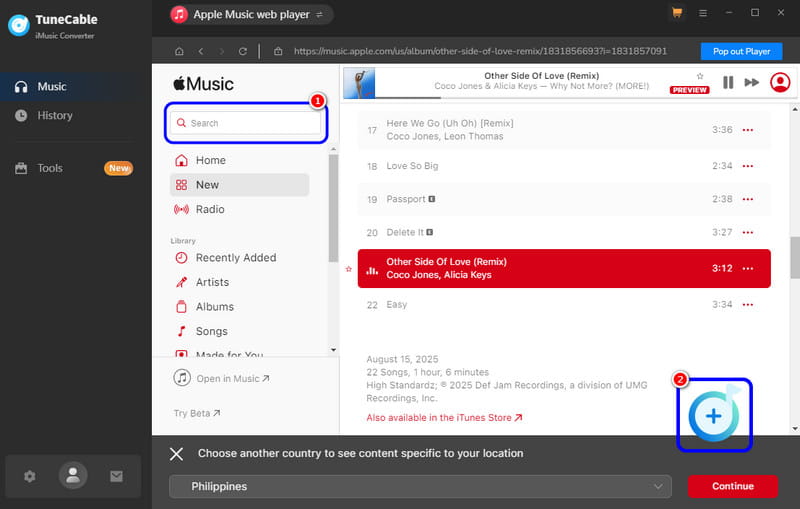Favorite the now playing track star
This screenshot has height=509, width=800.
[x=700, y=76]
